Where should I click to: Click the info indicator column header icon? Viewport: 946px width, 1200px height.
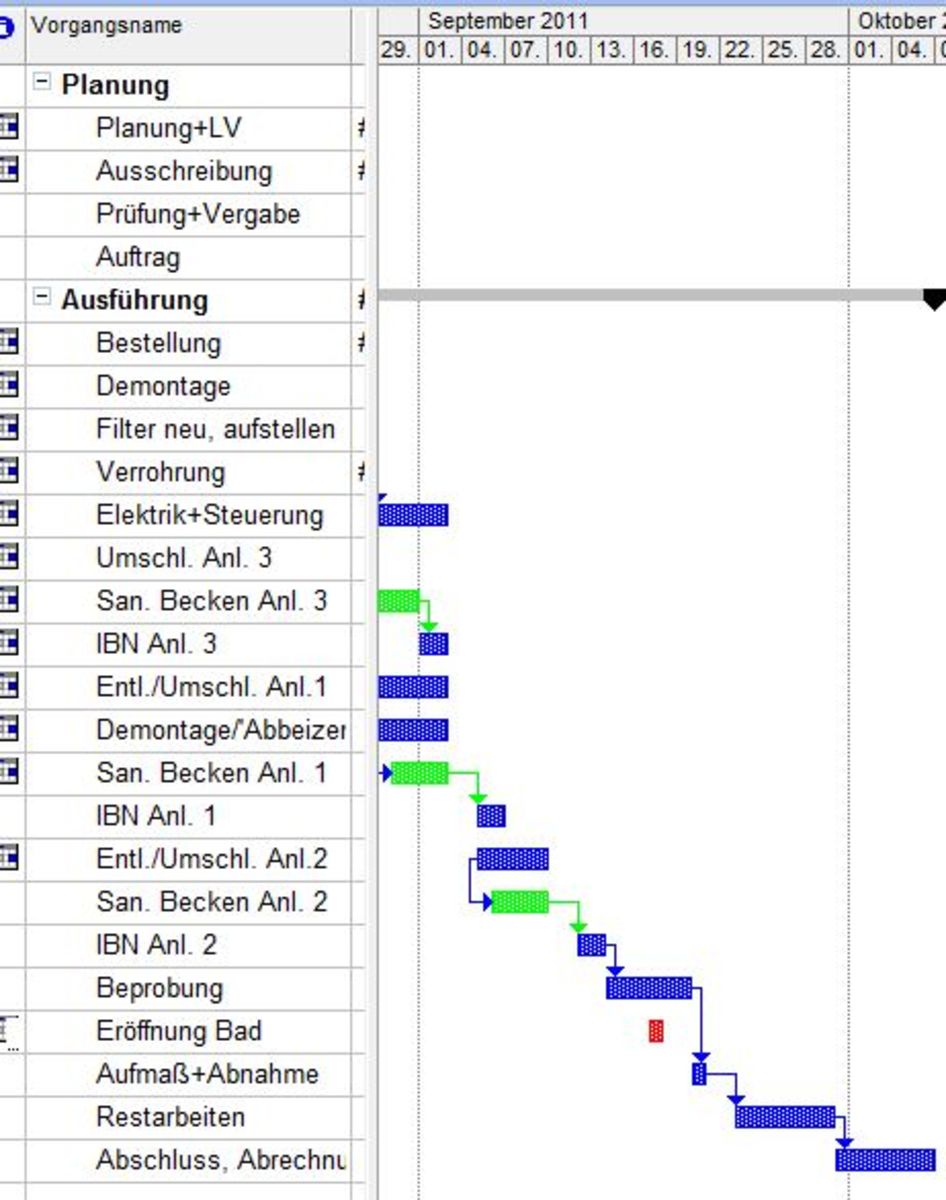(x=8, y=25)
